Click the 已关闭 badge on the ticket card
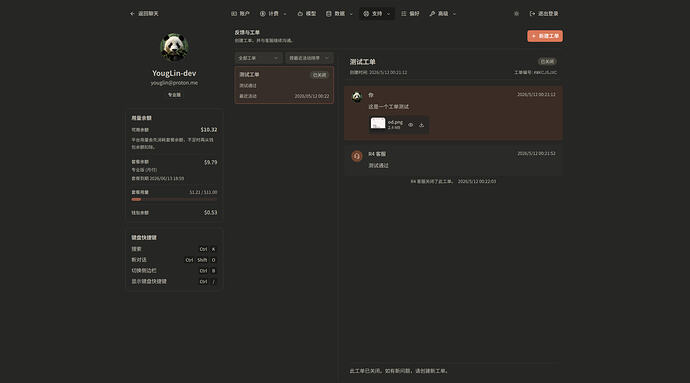 pos(320,75)
